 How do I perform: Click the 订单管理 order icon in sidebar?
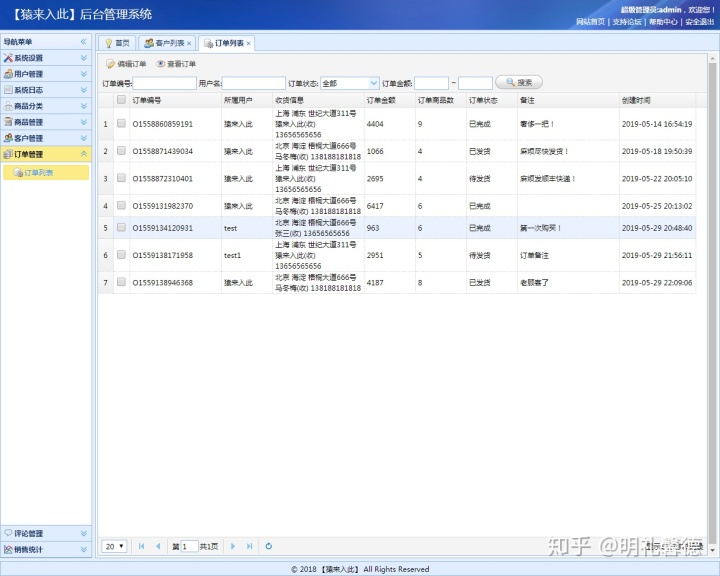pos(8,154)
